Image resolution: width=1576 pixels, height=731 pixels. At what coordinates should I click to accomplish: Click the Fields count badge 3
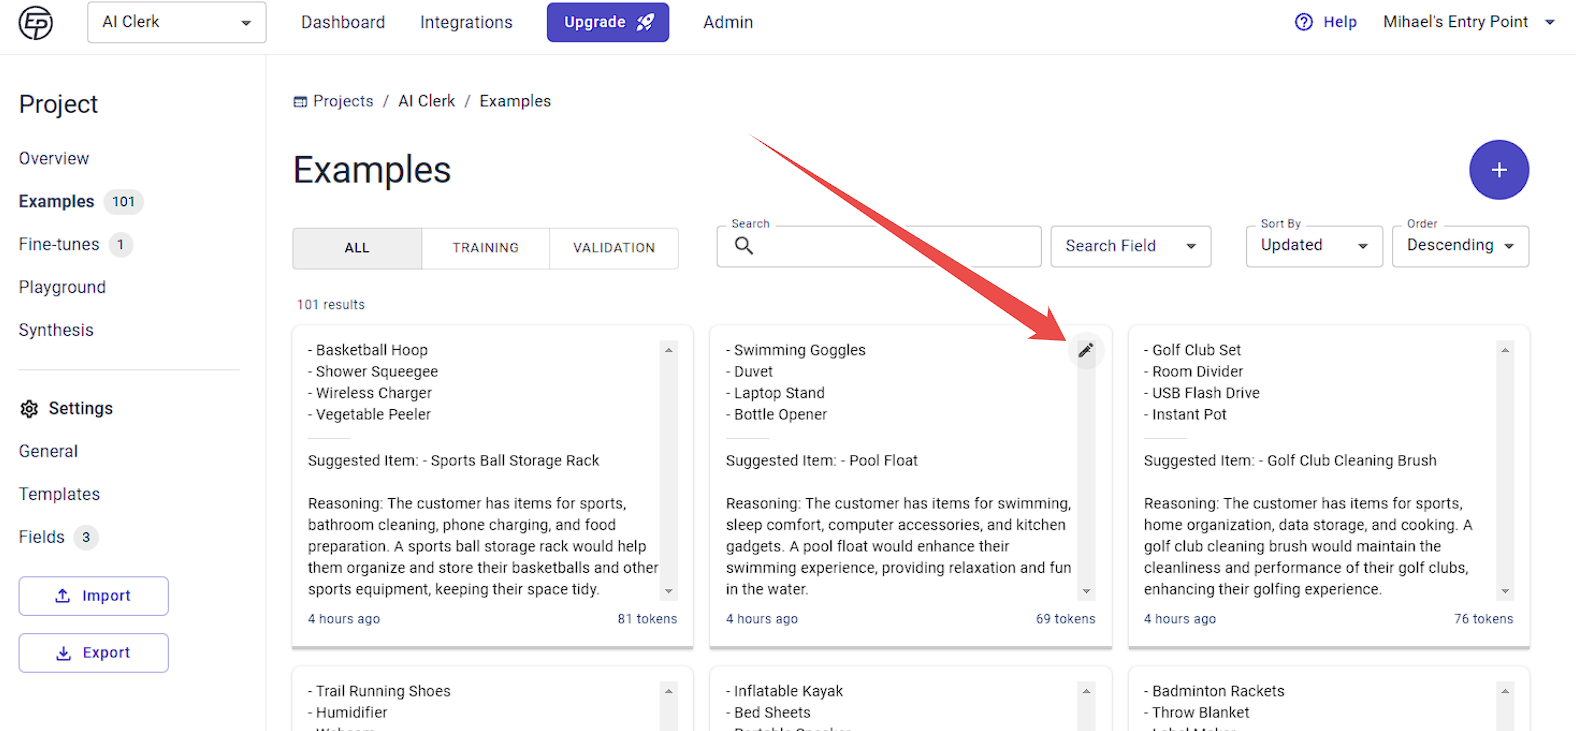coord(86,538)
